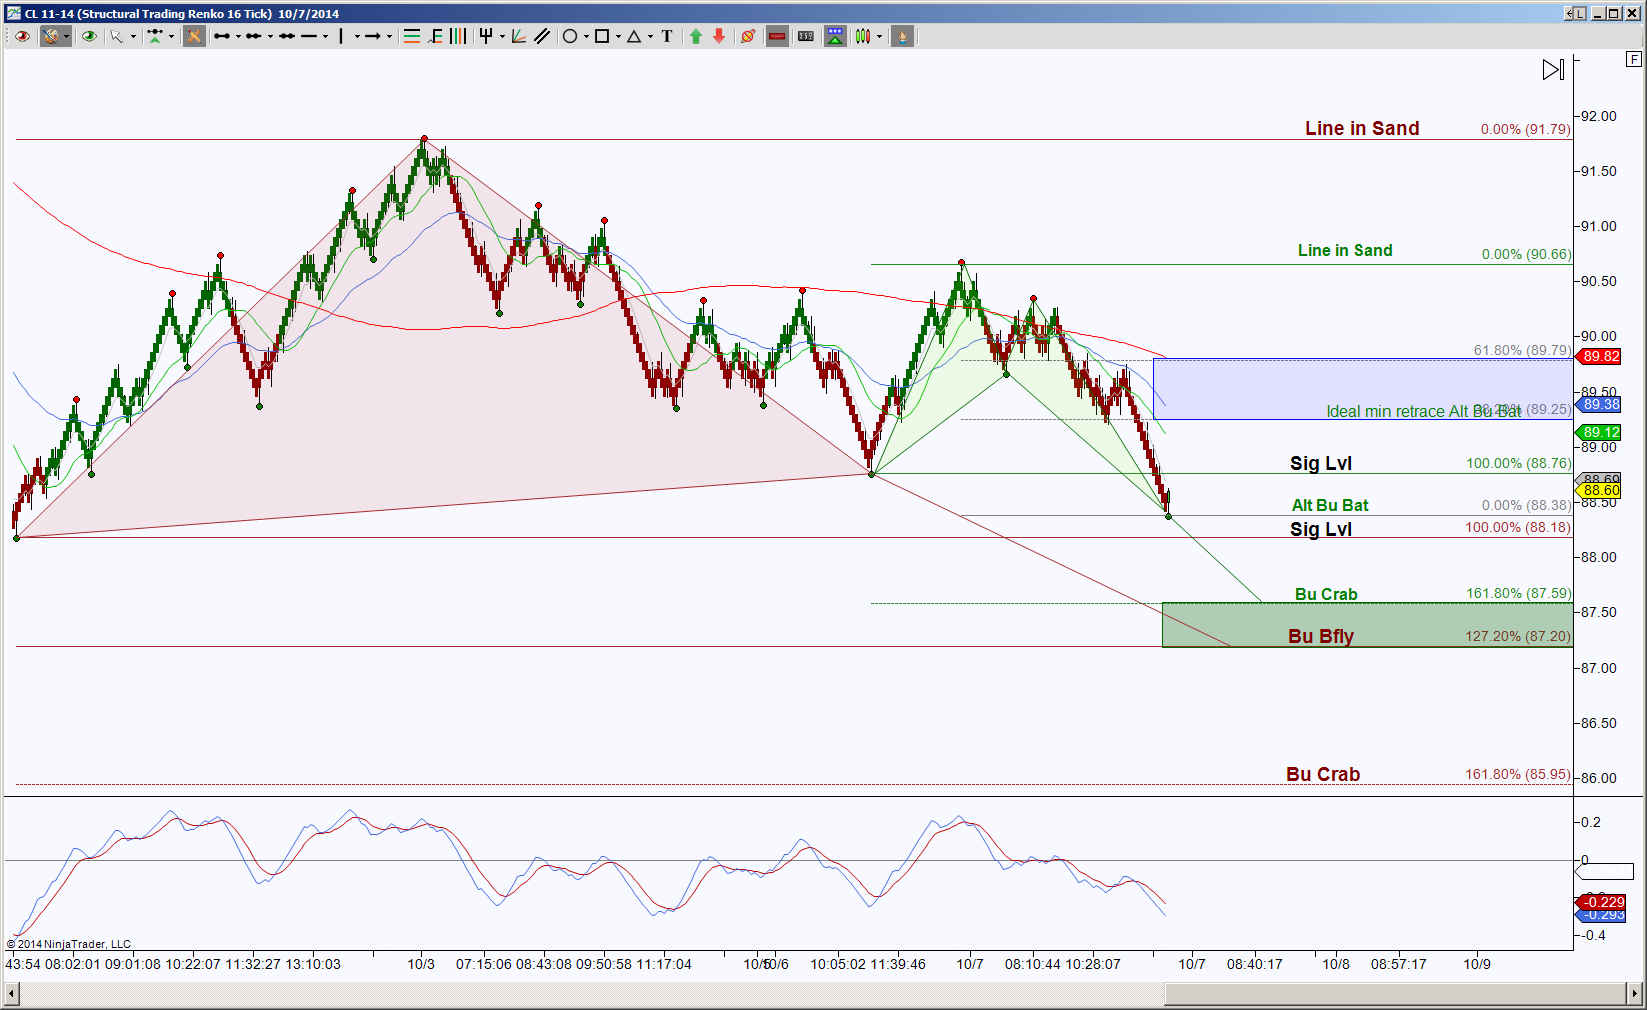Click the F button at chart corner

click(x=1633, y=60)
